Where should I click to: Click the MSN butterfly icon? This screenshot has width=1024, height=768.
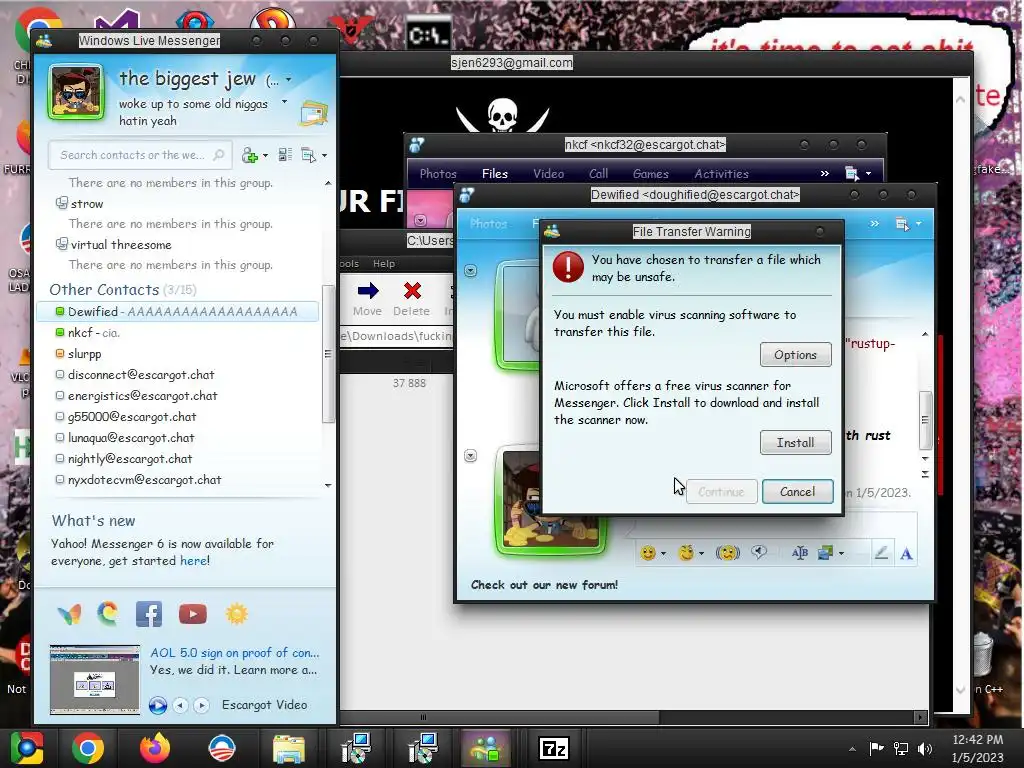pyautogui.click(x=69, y=614)
